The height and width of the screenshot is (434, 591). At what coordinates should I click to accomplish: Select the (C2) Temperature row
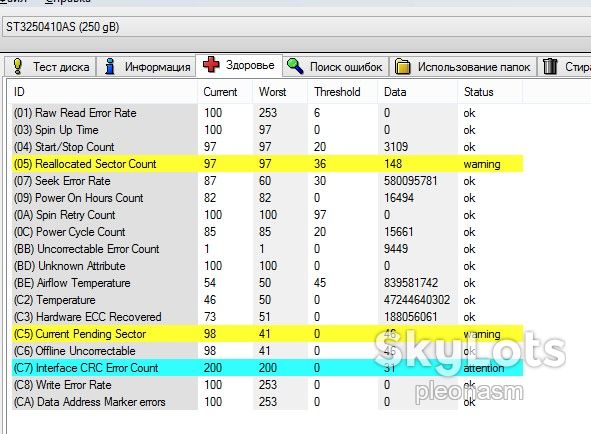pos(268,300)
